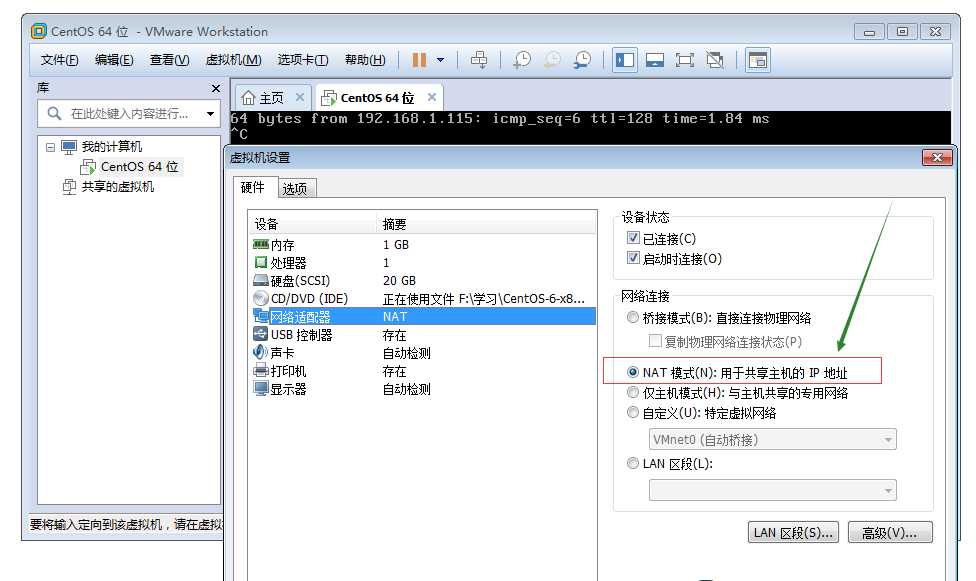The height and width of the screenshot is (581, 976).
Task: Toggle the 已连接(C) checkbox
Action: pos(633,238)
